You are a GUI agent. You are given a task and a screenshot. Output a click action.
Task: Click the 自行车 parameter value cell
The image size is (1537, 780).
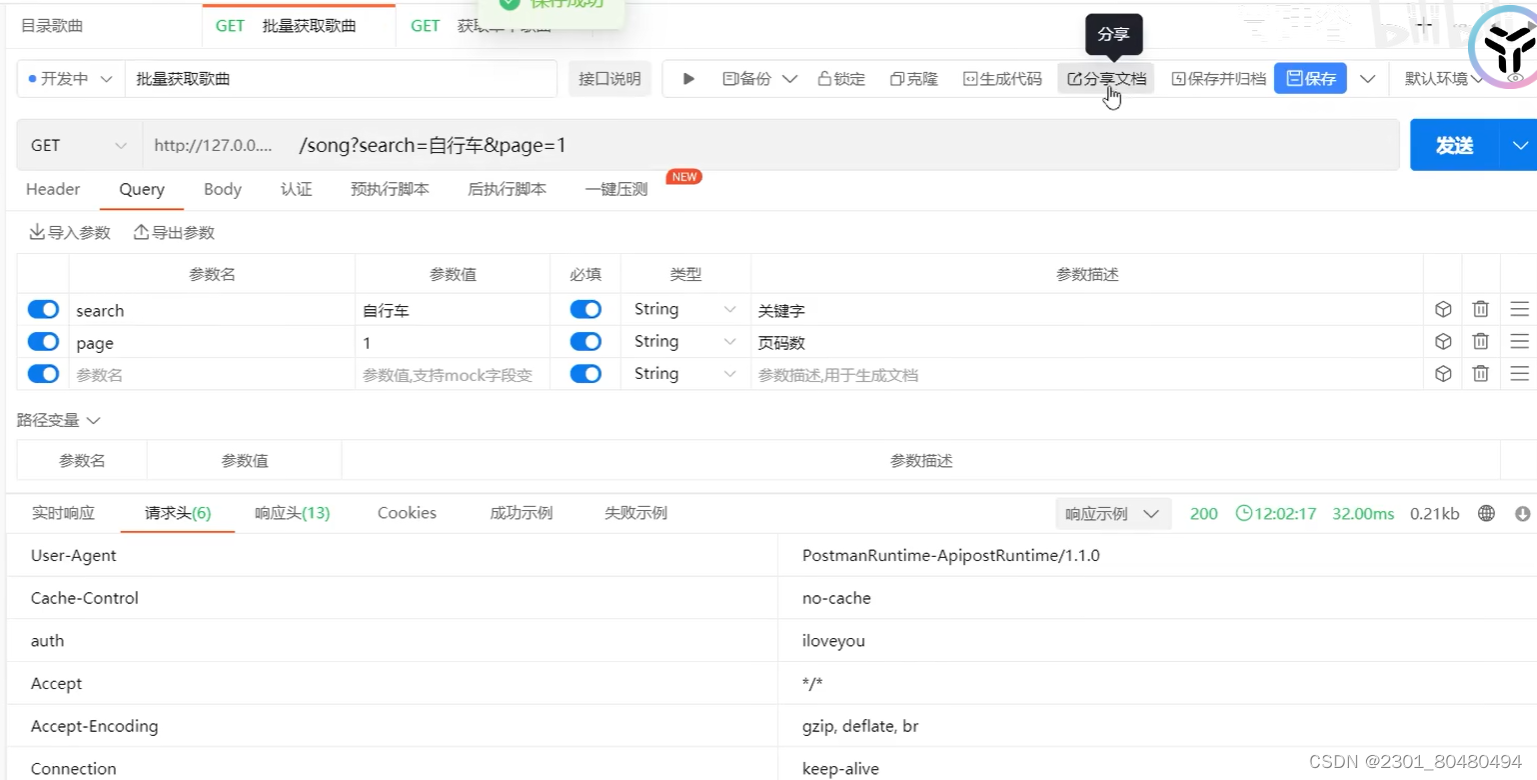(x=452, y=311)
